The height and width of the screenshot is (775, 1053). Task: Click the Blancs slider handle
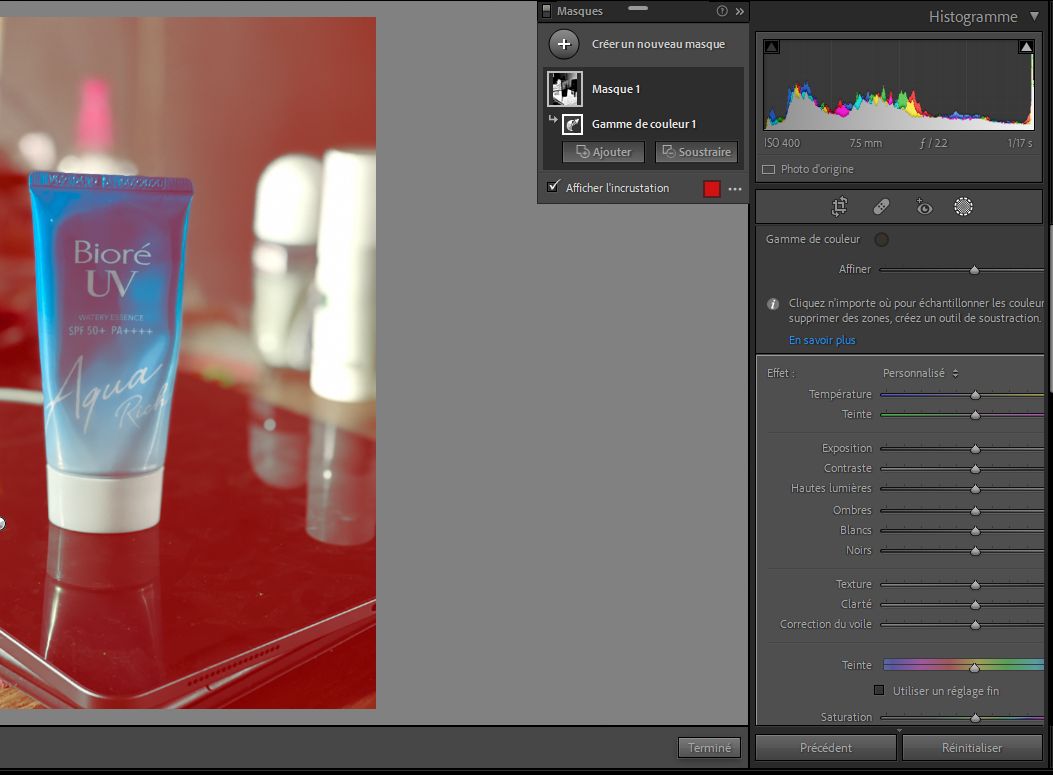point(975,531)
